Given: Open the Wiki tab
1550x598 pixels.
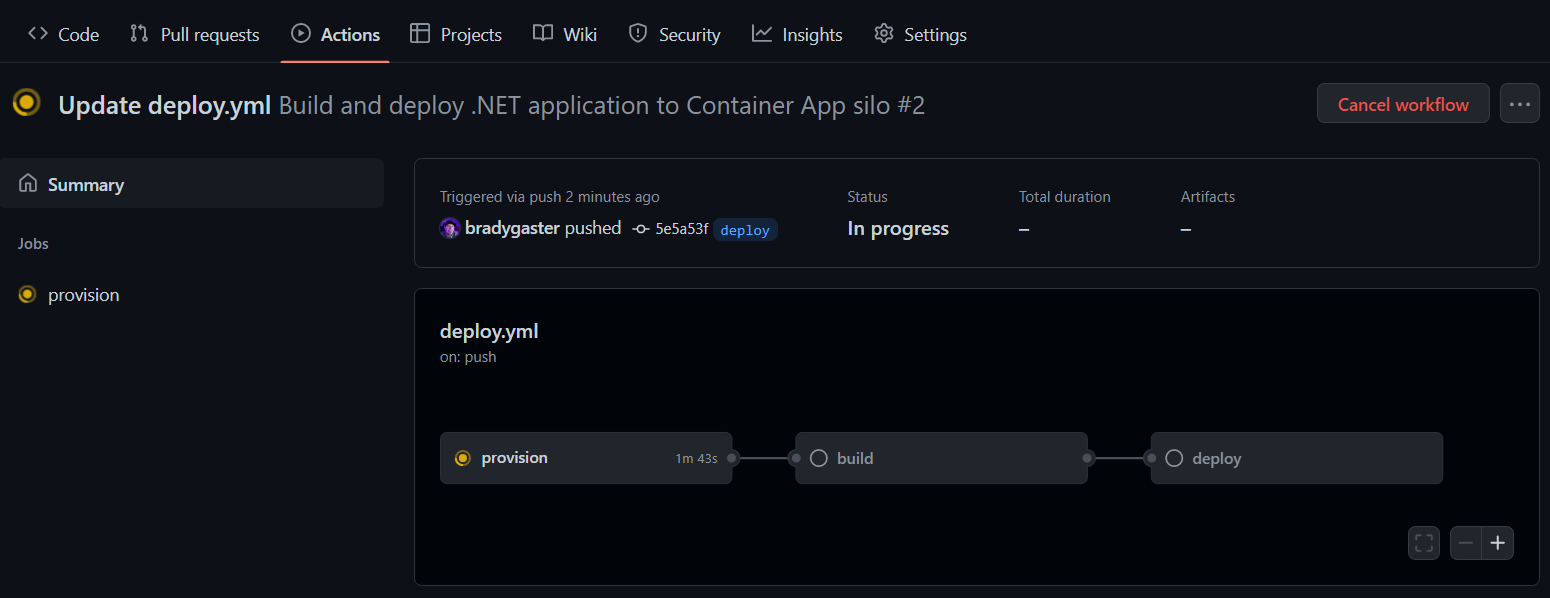Looking at the screenshot, I should pyautogui.click(x=565, y=34).
